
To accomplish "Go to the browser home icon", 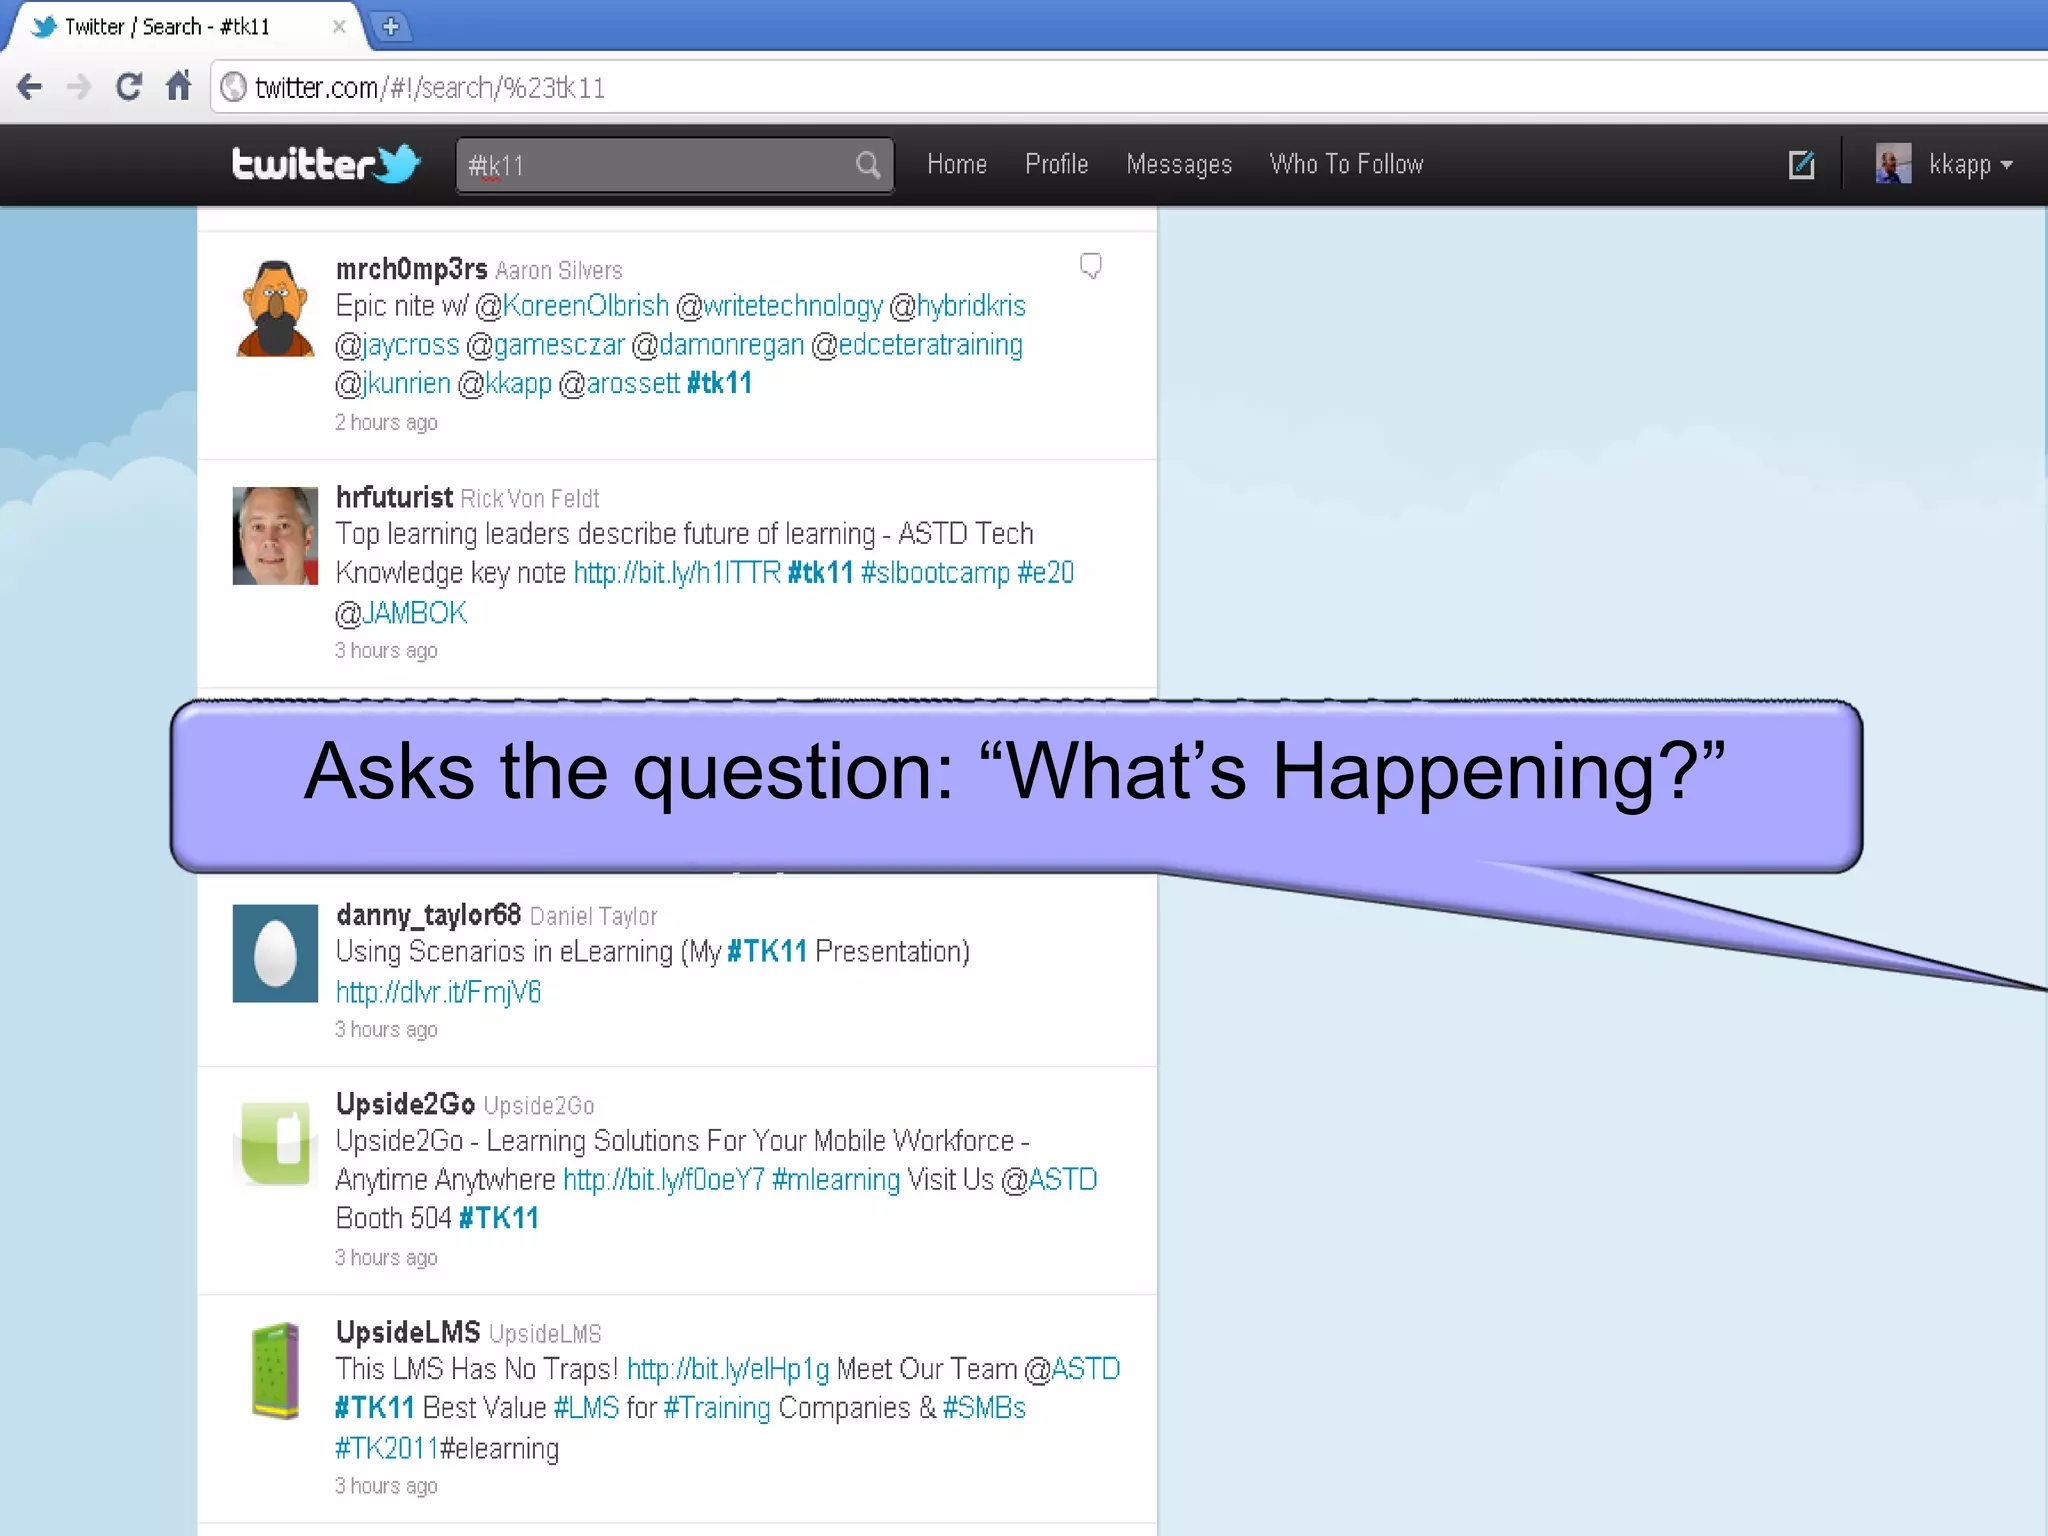I will [178, 86].
